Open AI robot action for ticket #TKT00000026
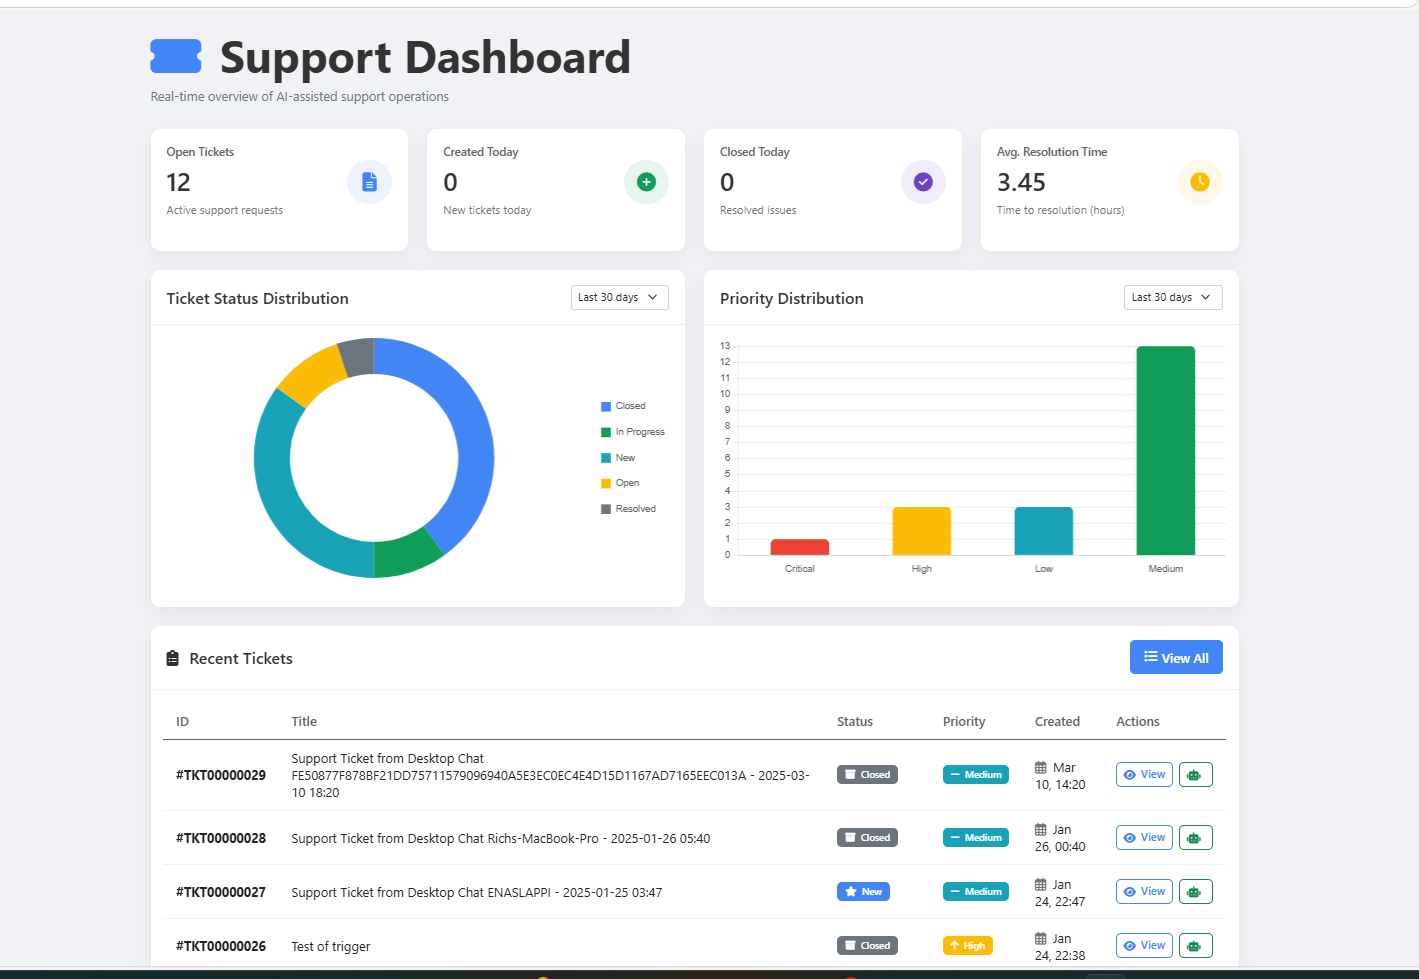The width and height of the screenshot is (1419, 979). click(x=1195, y=946)
